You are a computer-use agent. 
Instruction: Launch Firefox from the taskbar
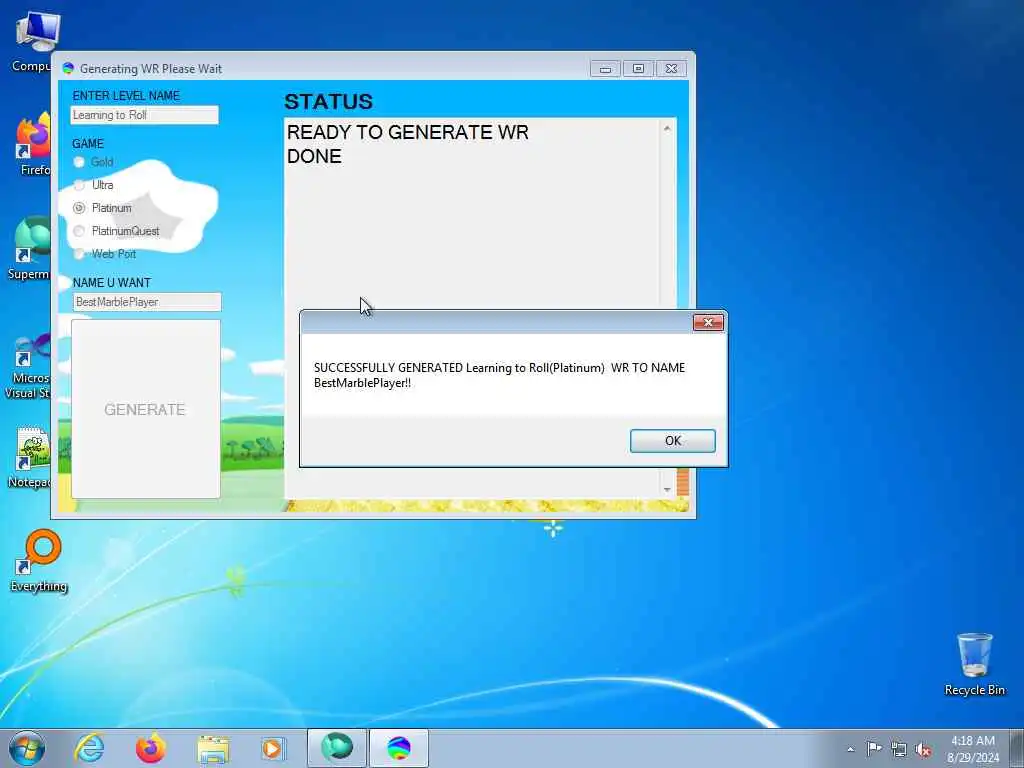pyautogui.click(x=150, y=748)
